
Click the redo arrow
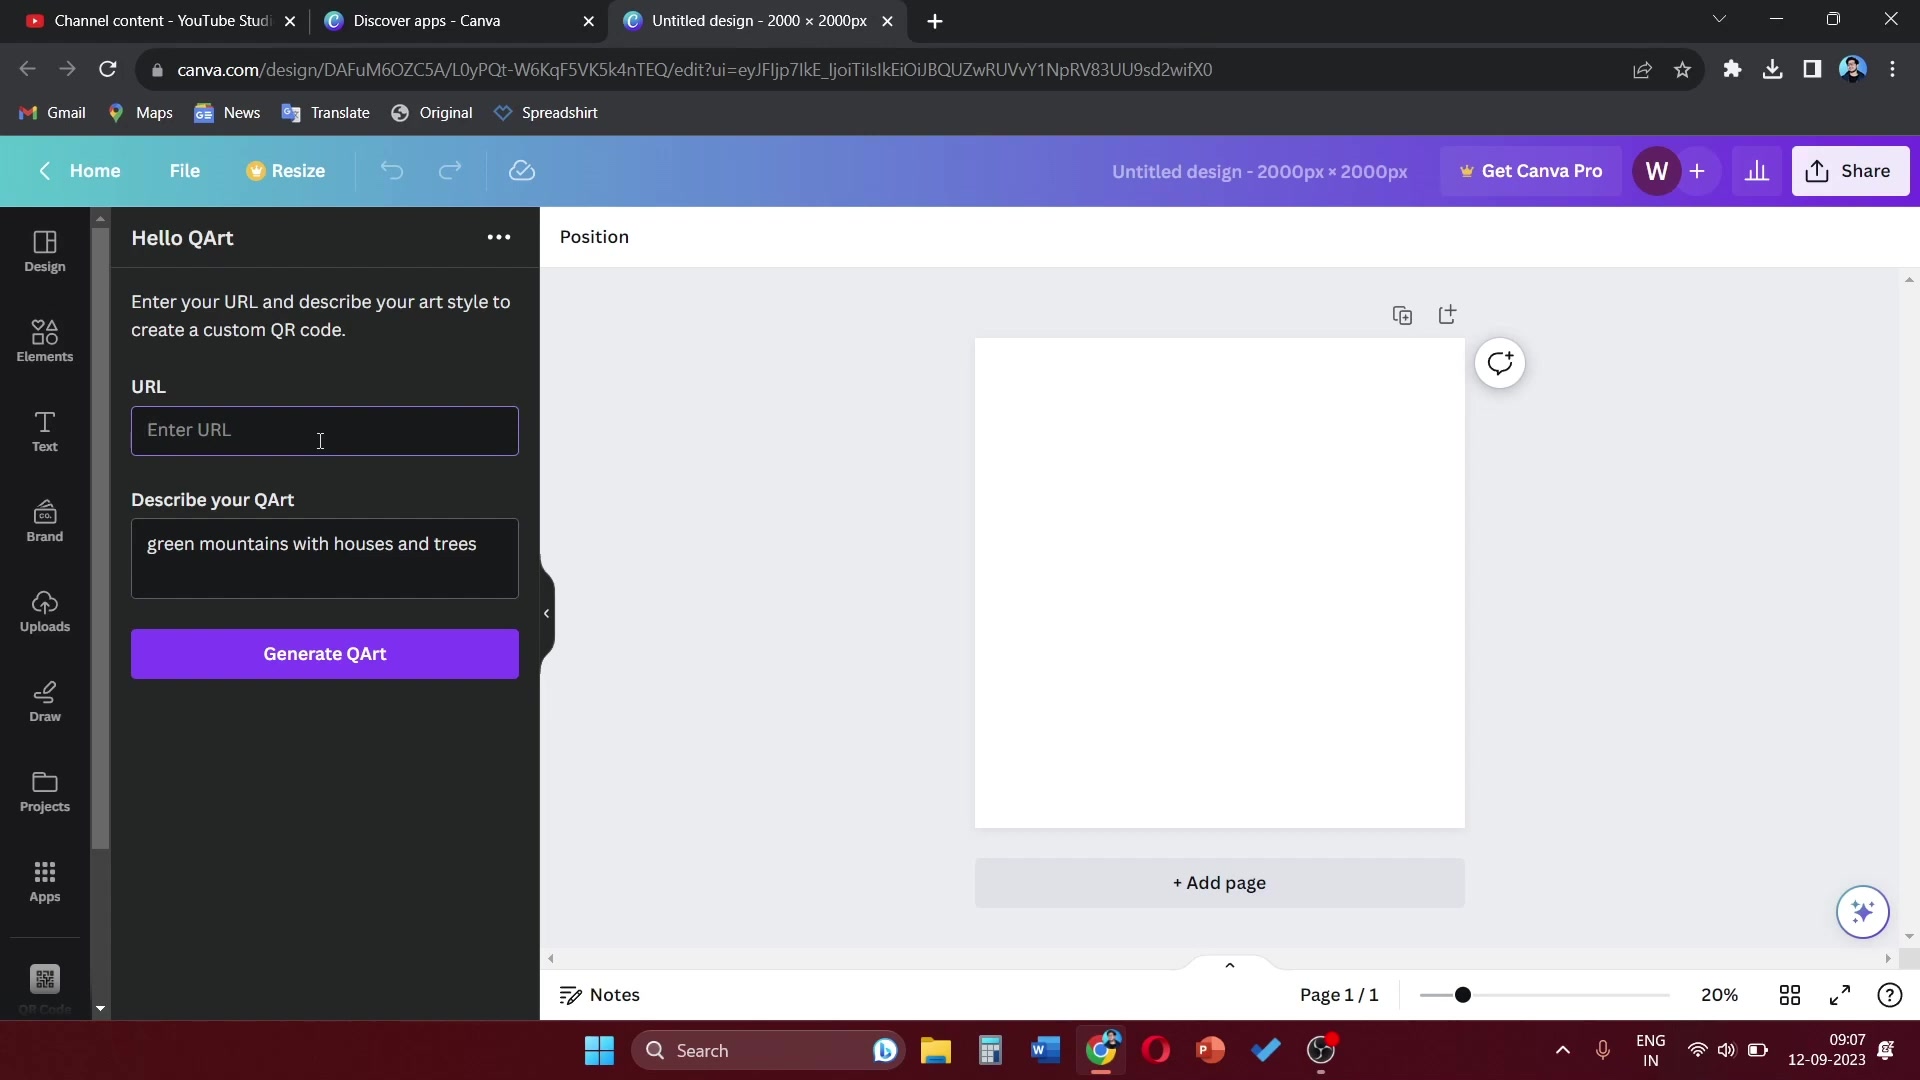pos(450,171)
